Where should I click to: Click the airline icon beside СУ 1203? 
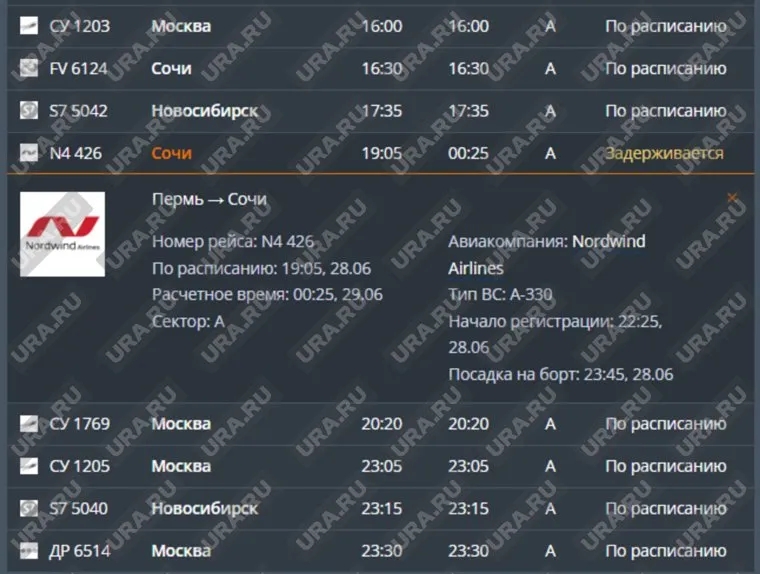pyautogui.click(x=29, y=26)
